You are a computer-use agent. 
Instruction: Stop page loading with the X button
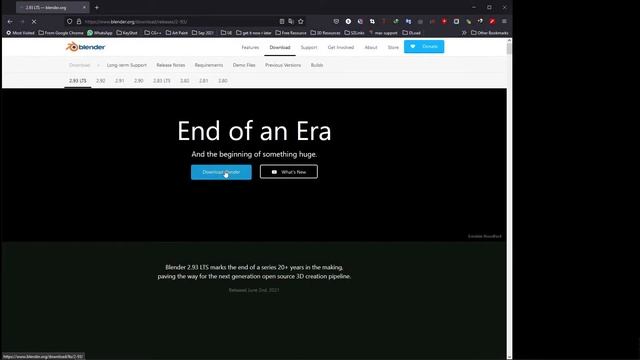click(x=34, y=21)
